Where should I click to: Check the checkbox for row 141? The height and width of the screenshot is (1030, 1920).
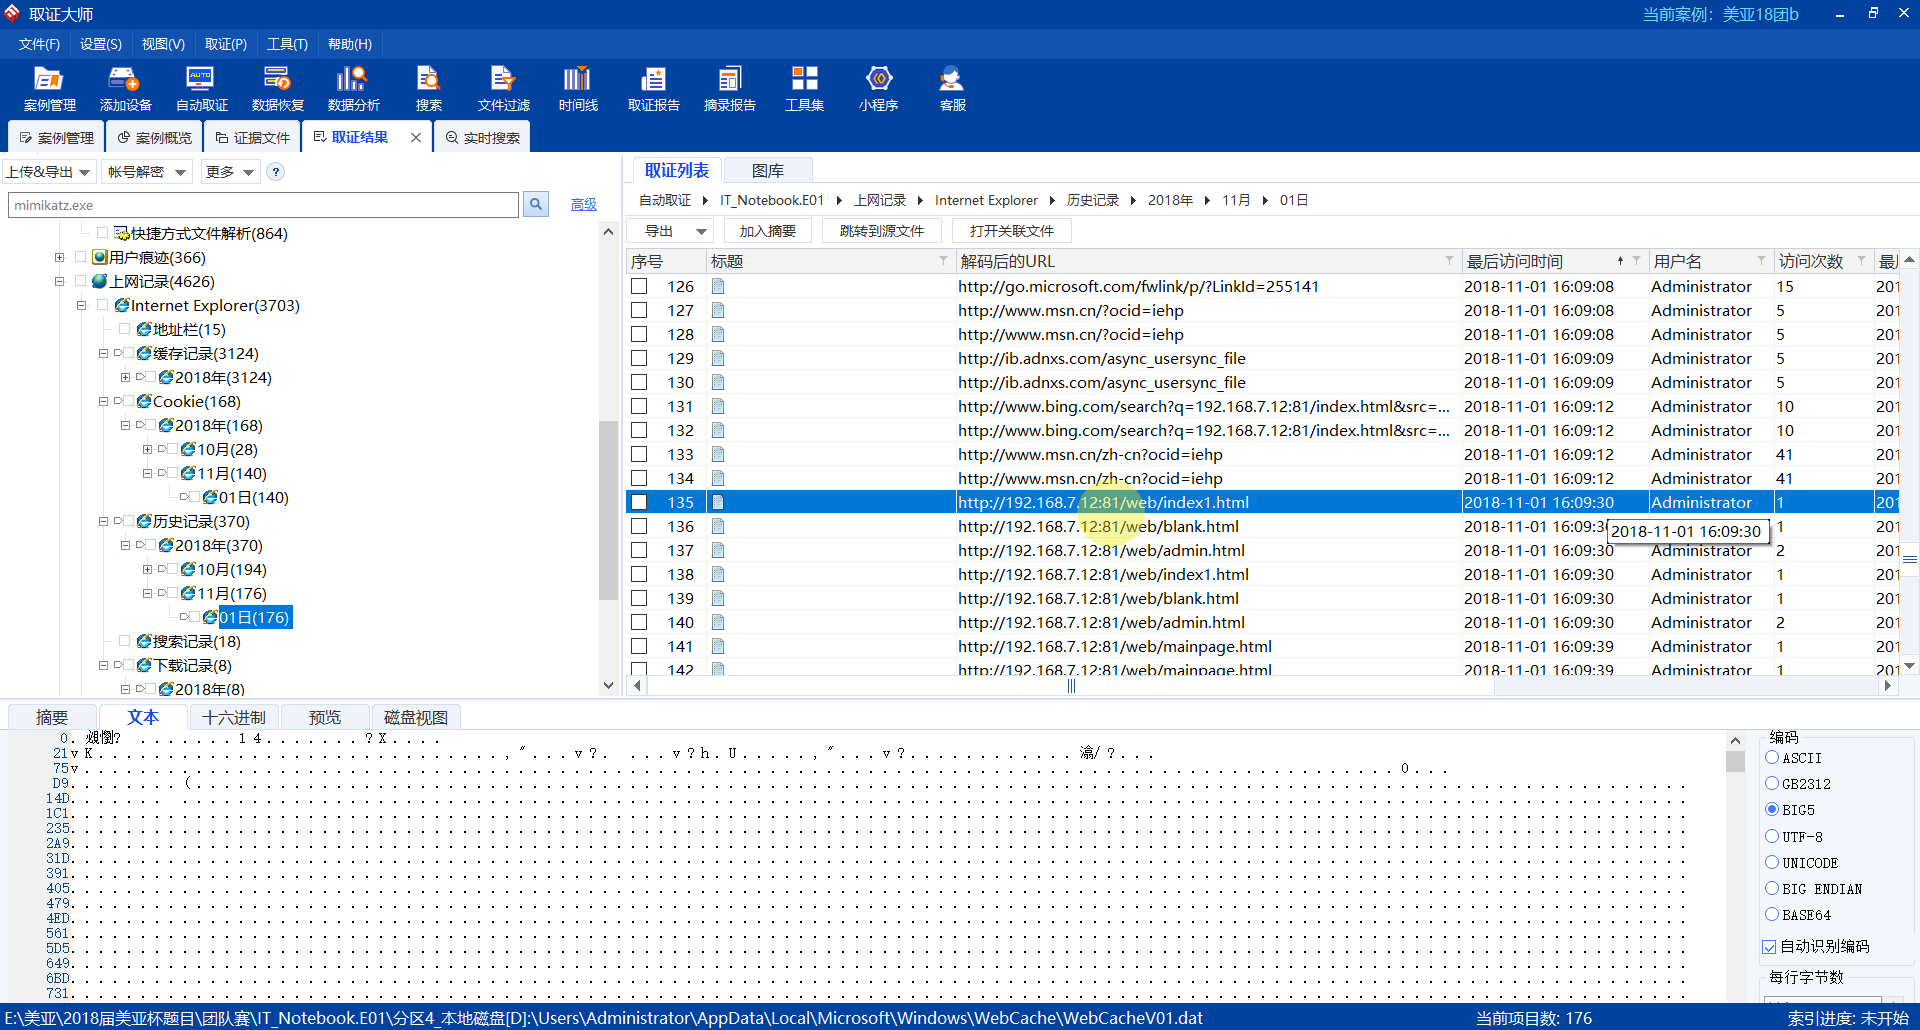(x=639, y=646)
